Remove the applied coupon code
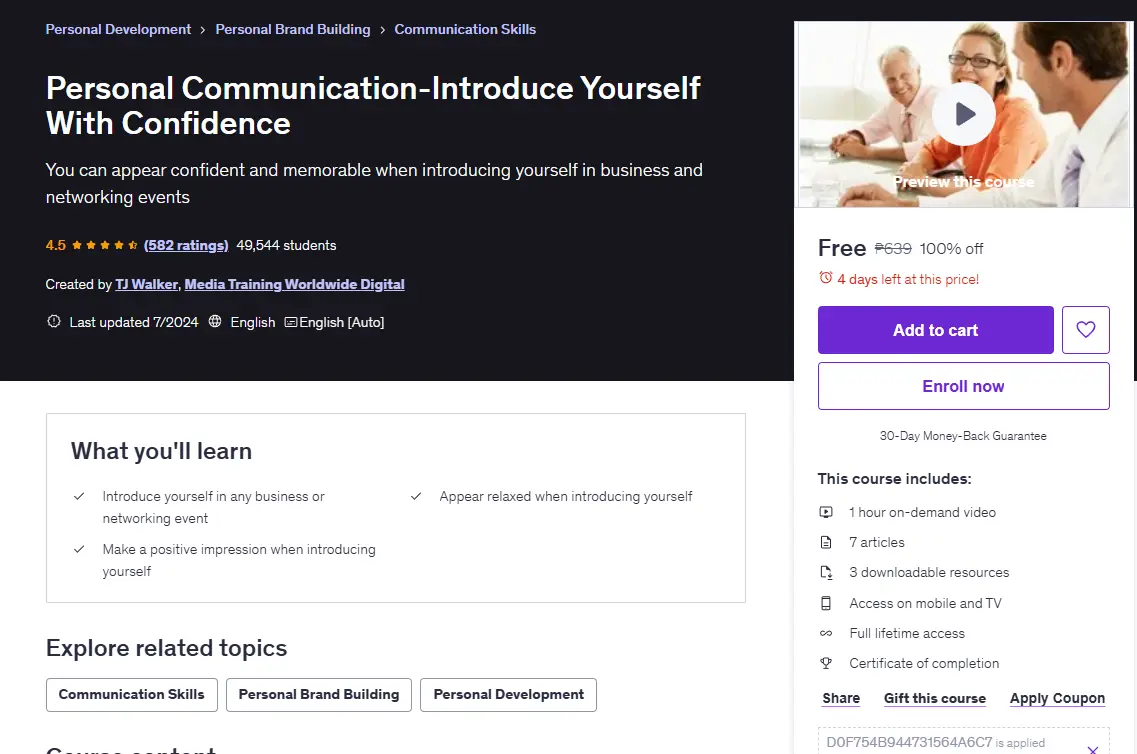This screenshot has width=1137, height=754. [x=1093, y=749]
